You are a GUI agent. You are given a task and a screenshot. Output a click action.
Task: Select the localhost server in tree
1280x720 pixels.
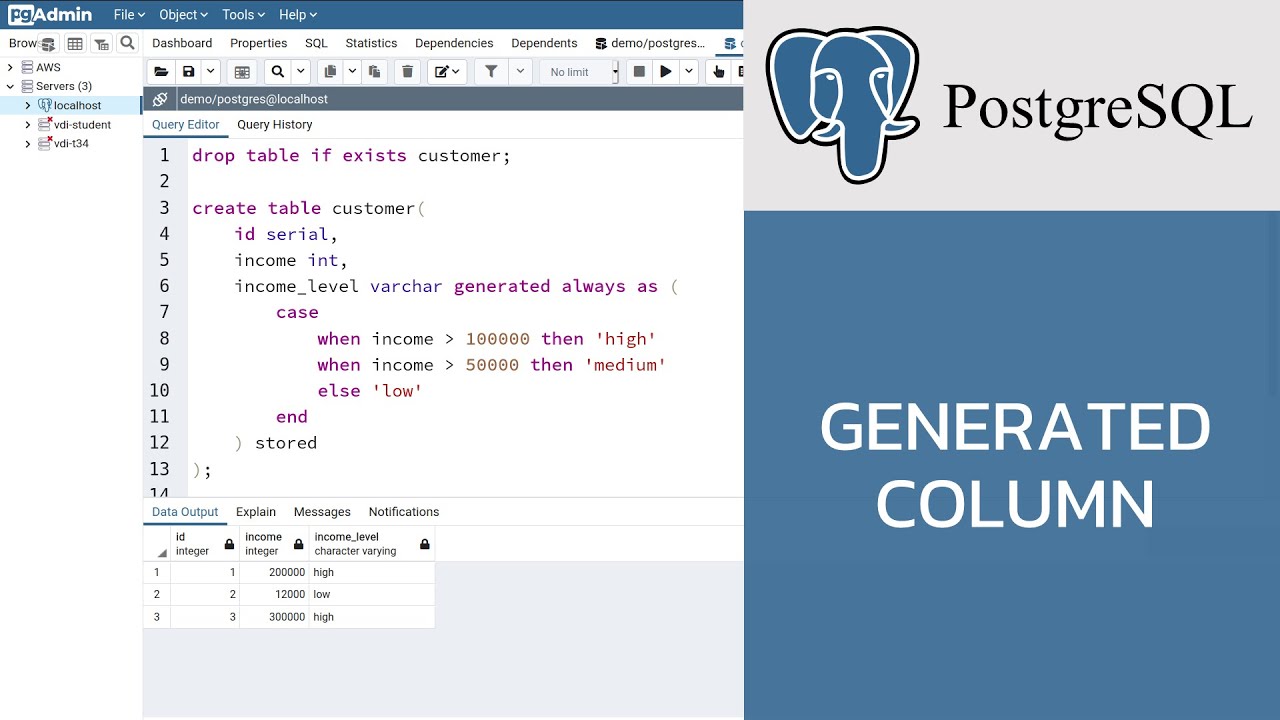[x=77, y=105]
